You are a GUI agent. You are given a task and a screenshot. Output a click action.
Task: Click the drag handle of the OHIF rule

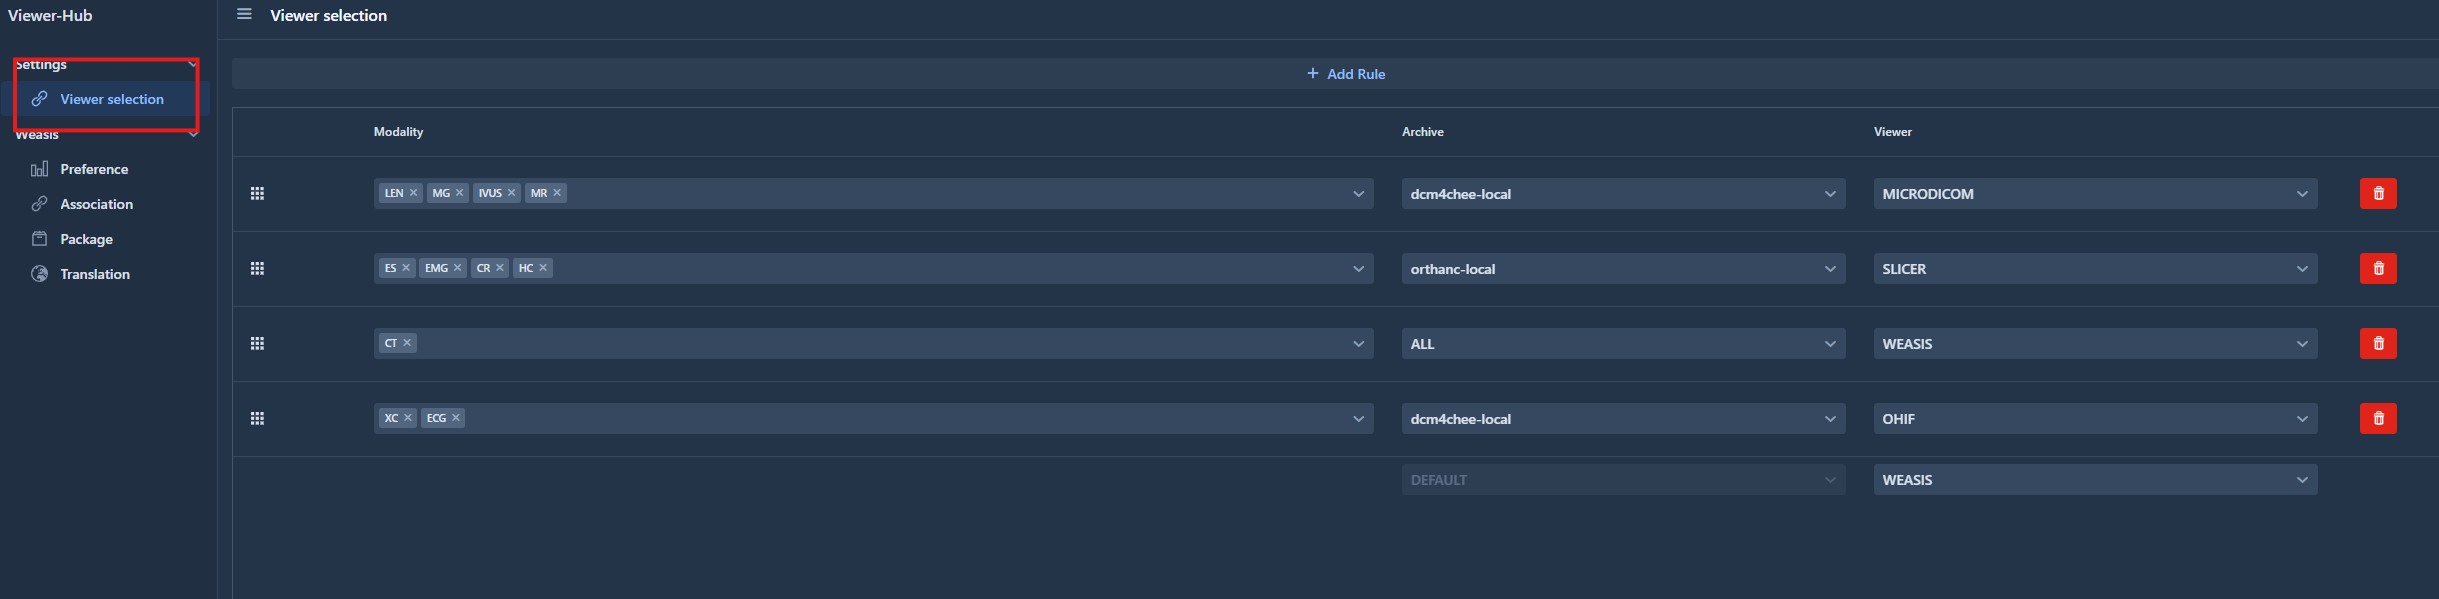257,419
